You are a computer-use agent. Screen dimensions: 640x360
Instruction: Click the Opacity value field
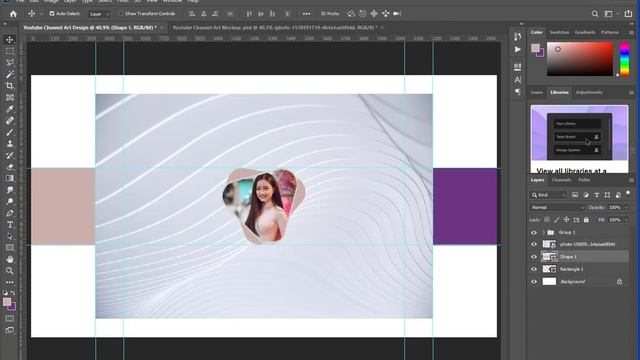615,207
